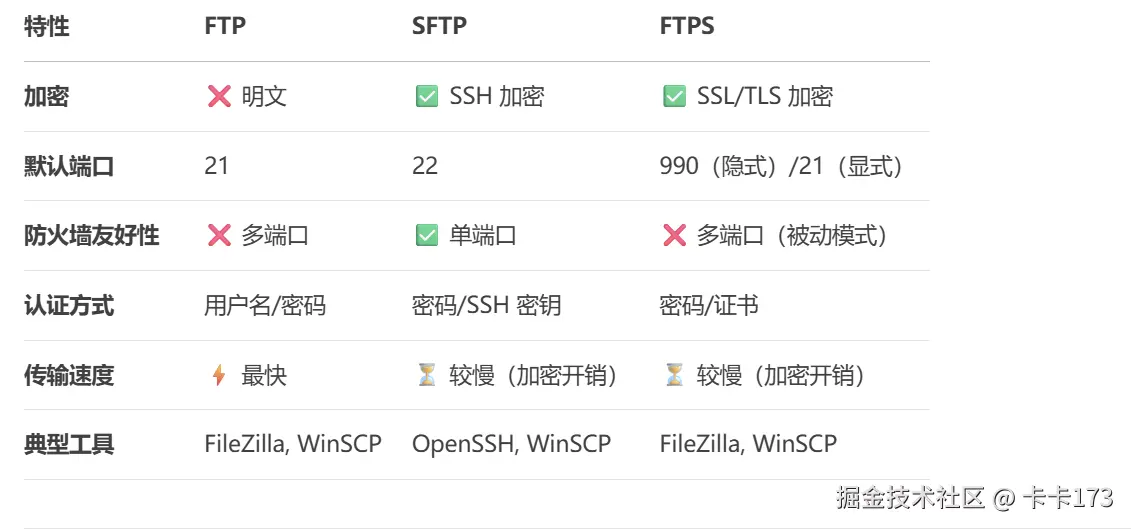Click the 默认端口 row label
Screen dimensions: 1131x529
(69, 167)
